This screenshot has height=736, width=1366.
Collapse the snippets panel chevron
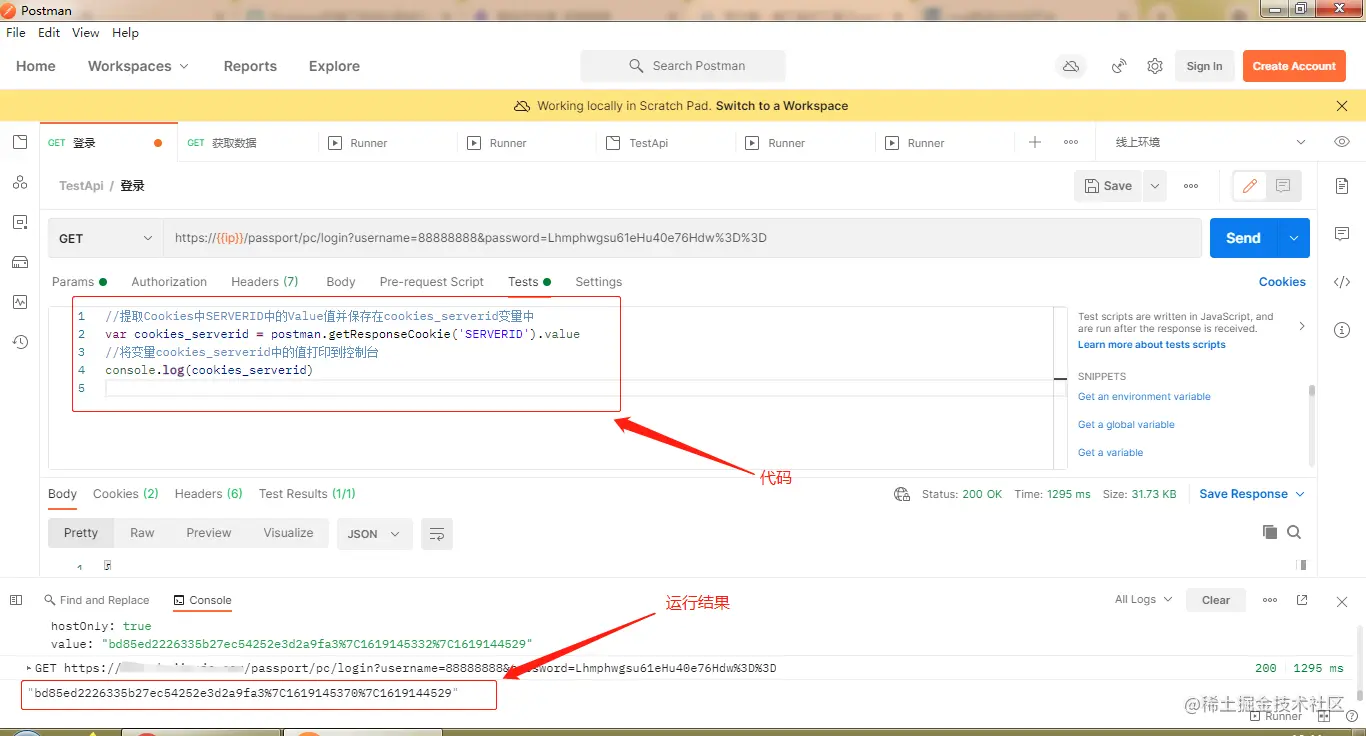(x=1301, y=326)
